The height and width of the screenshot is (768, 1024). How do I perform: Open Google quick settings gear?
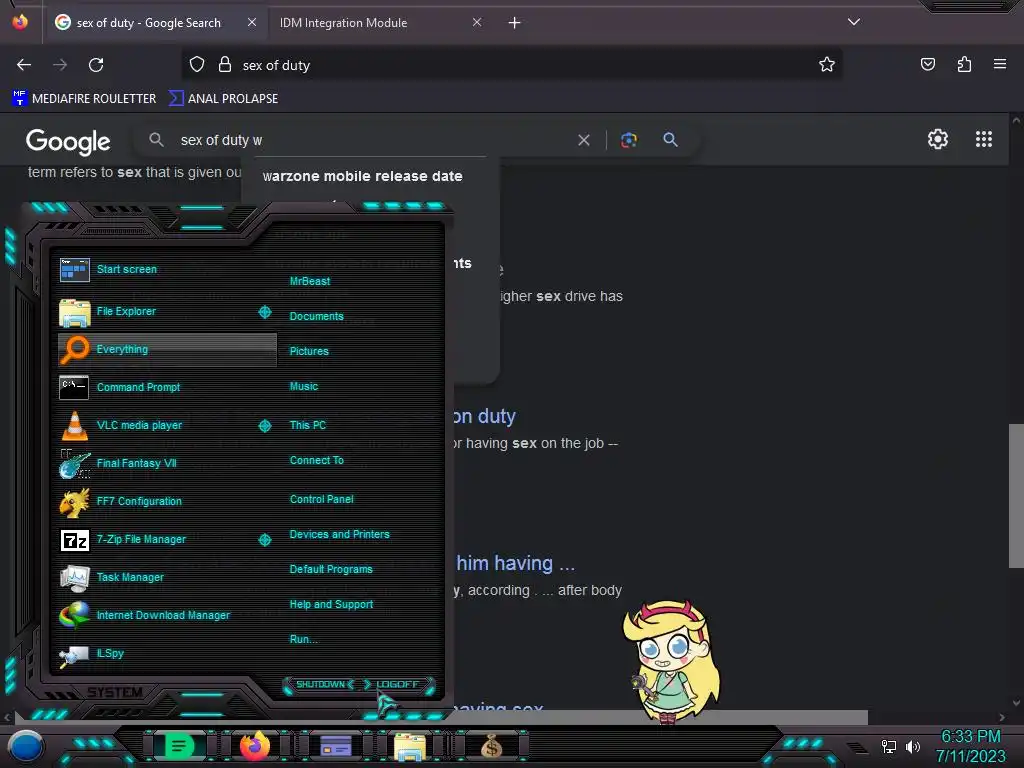[938, 139]
